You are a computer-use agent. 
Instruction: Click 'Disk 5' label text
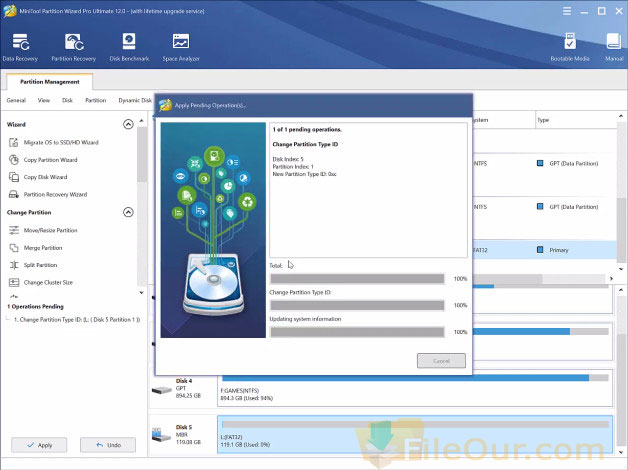click(184, 427)
